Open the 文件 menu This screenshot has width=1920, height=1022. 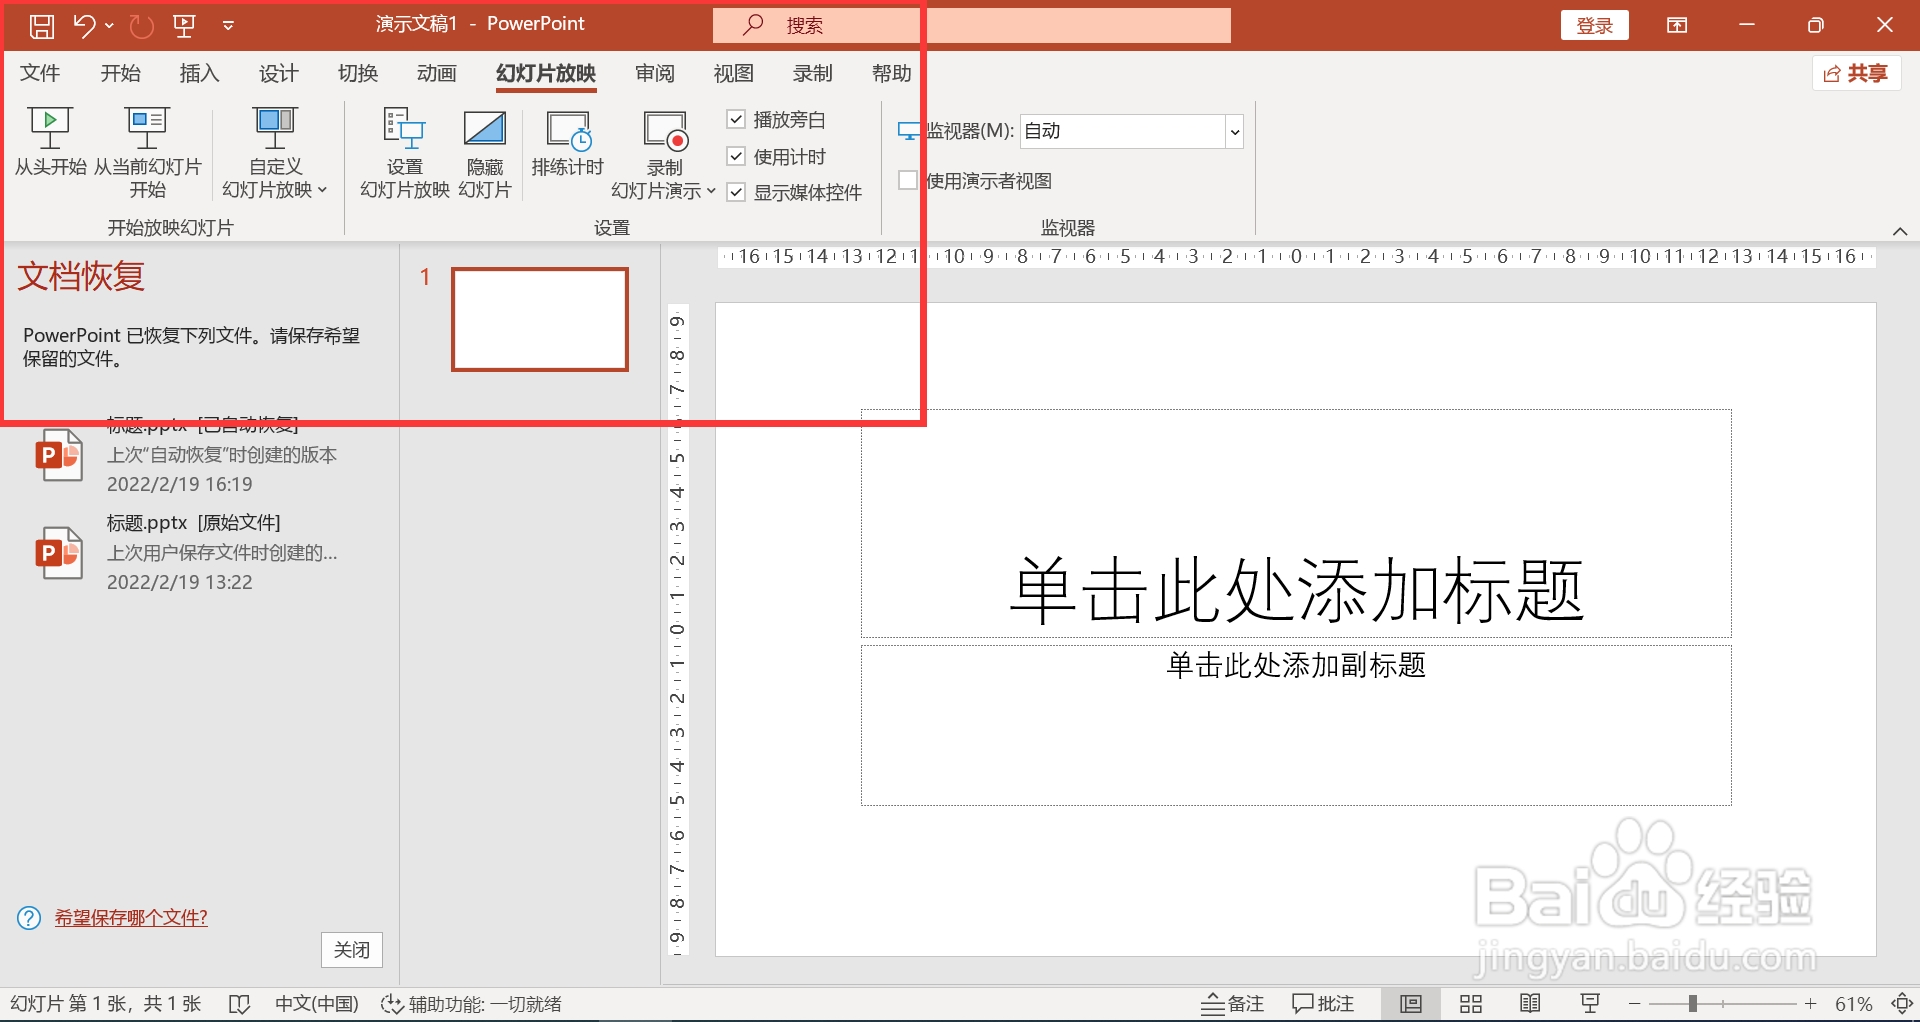tap(40, 73)
